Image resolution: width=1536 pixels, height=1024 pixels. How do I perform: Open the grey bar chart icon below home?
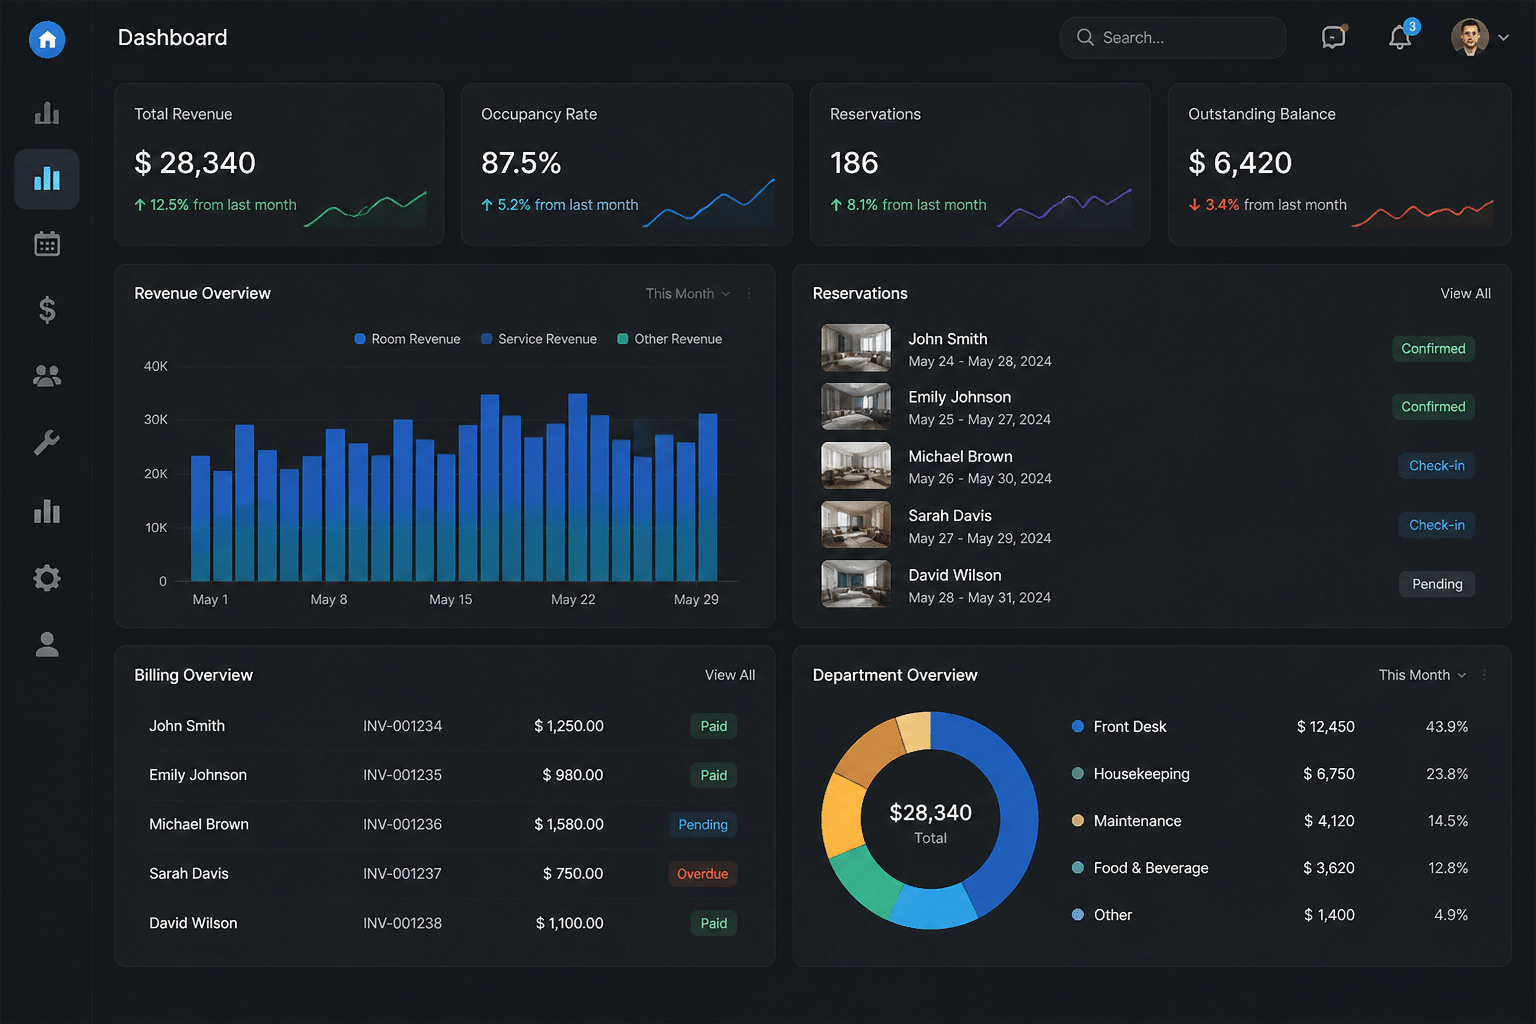pos(47,112)
